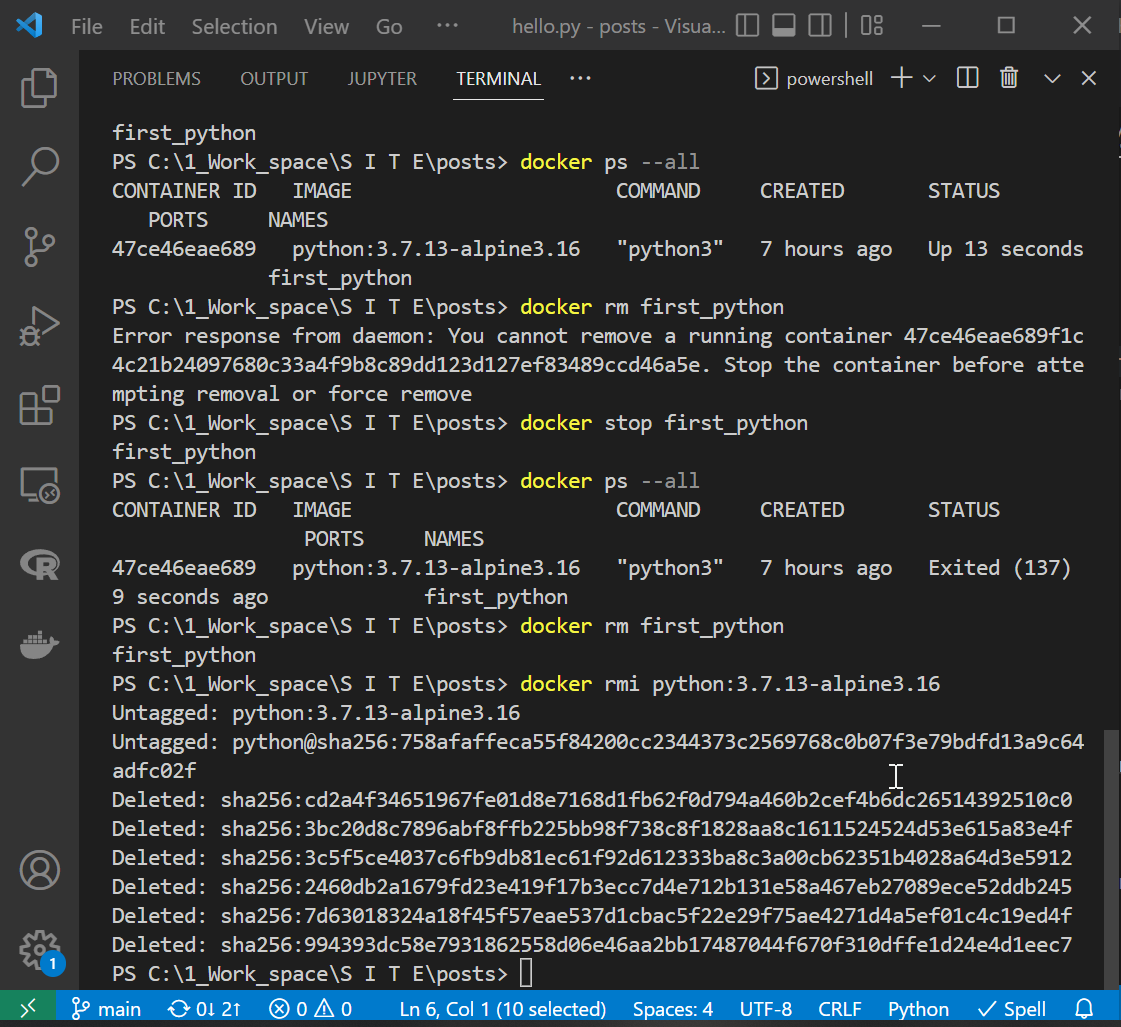Open the Extensions marketplace view
The height and width of the screenshot is (1027, 1121).
click(39, 406)
